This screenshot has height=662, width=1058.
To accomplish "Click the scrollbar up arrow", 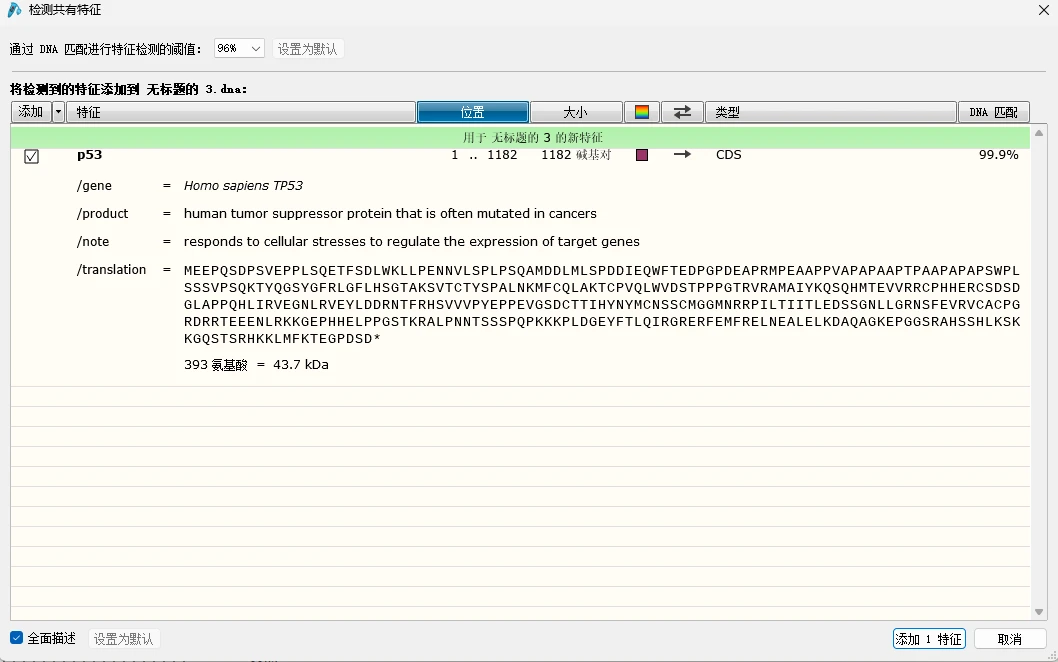I will pyautogui.click(x=1038, y=133).
